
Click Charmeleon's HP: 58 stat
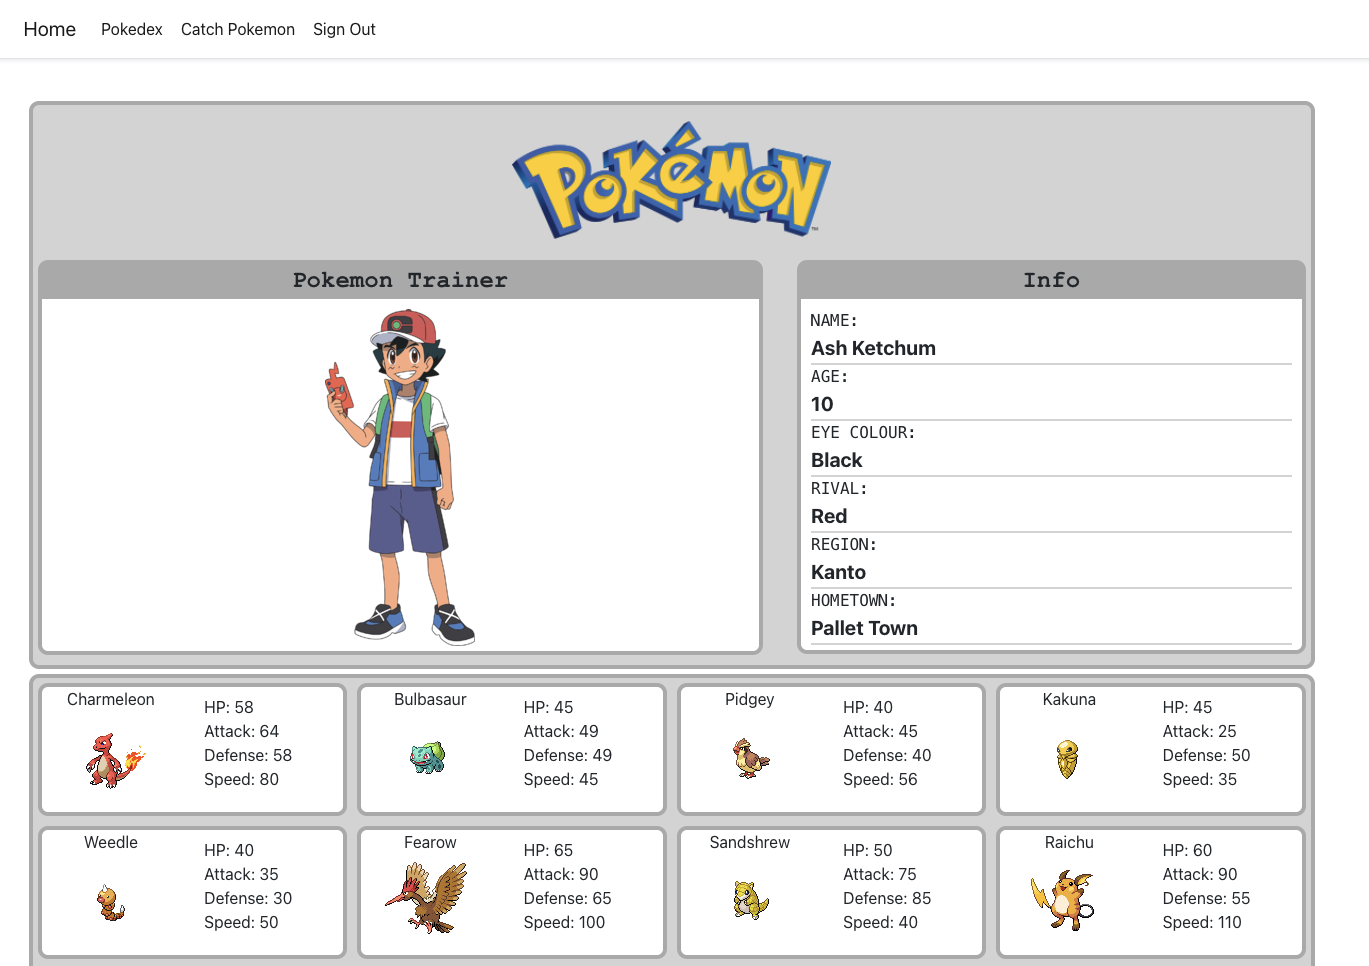pyautogui.click(x=229, y=707)
